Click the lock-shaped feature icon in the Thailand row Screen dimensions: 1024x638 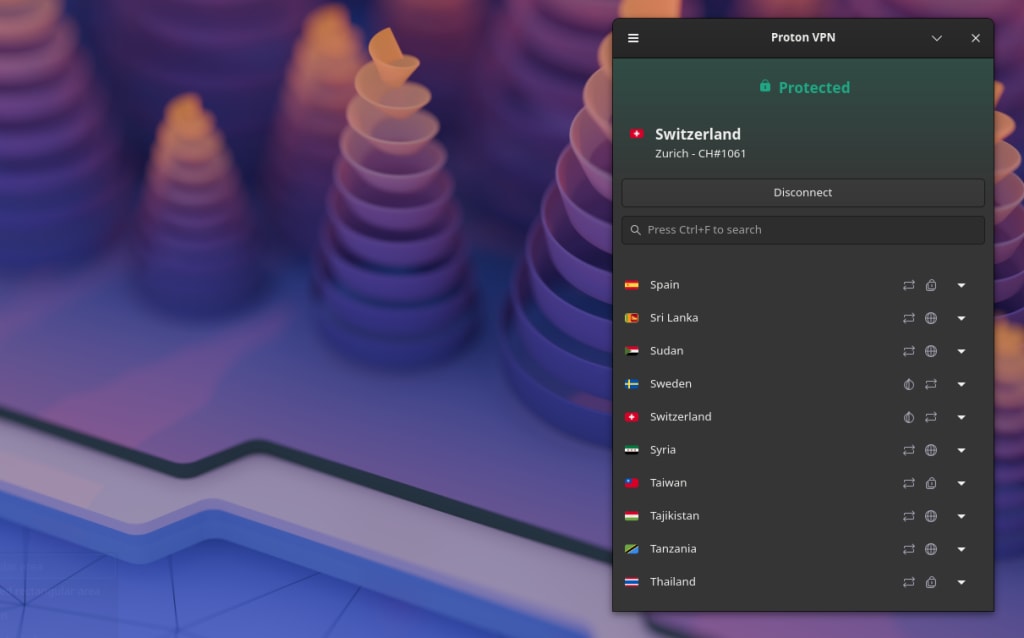[x=931, y=582]
